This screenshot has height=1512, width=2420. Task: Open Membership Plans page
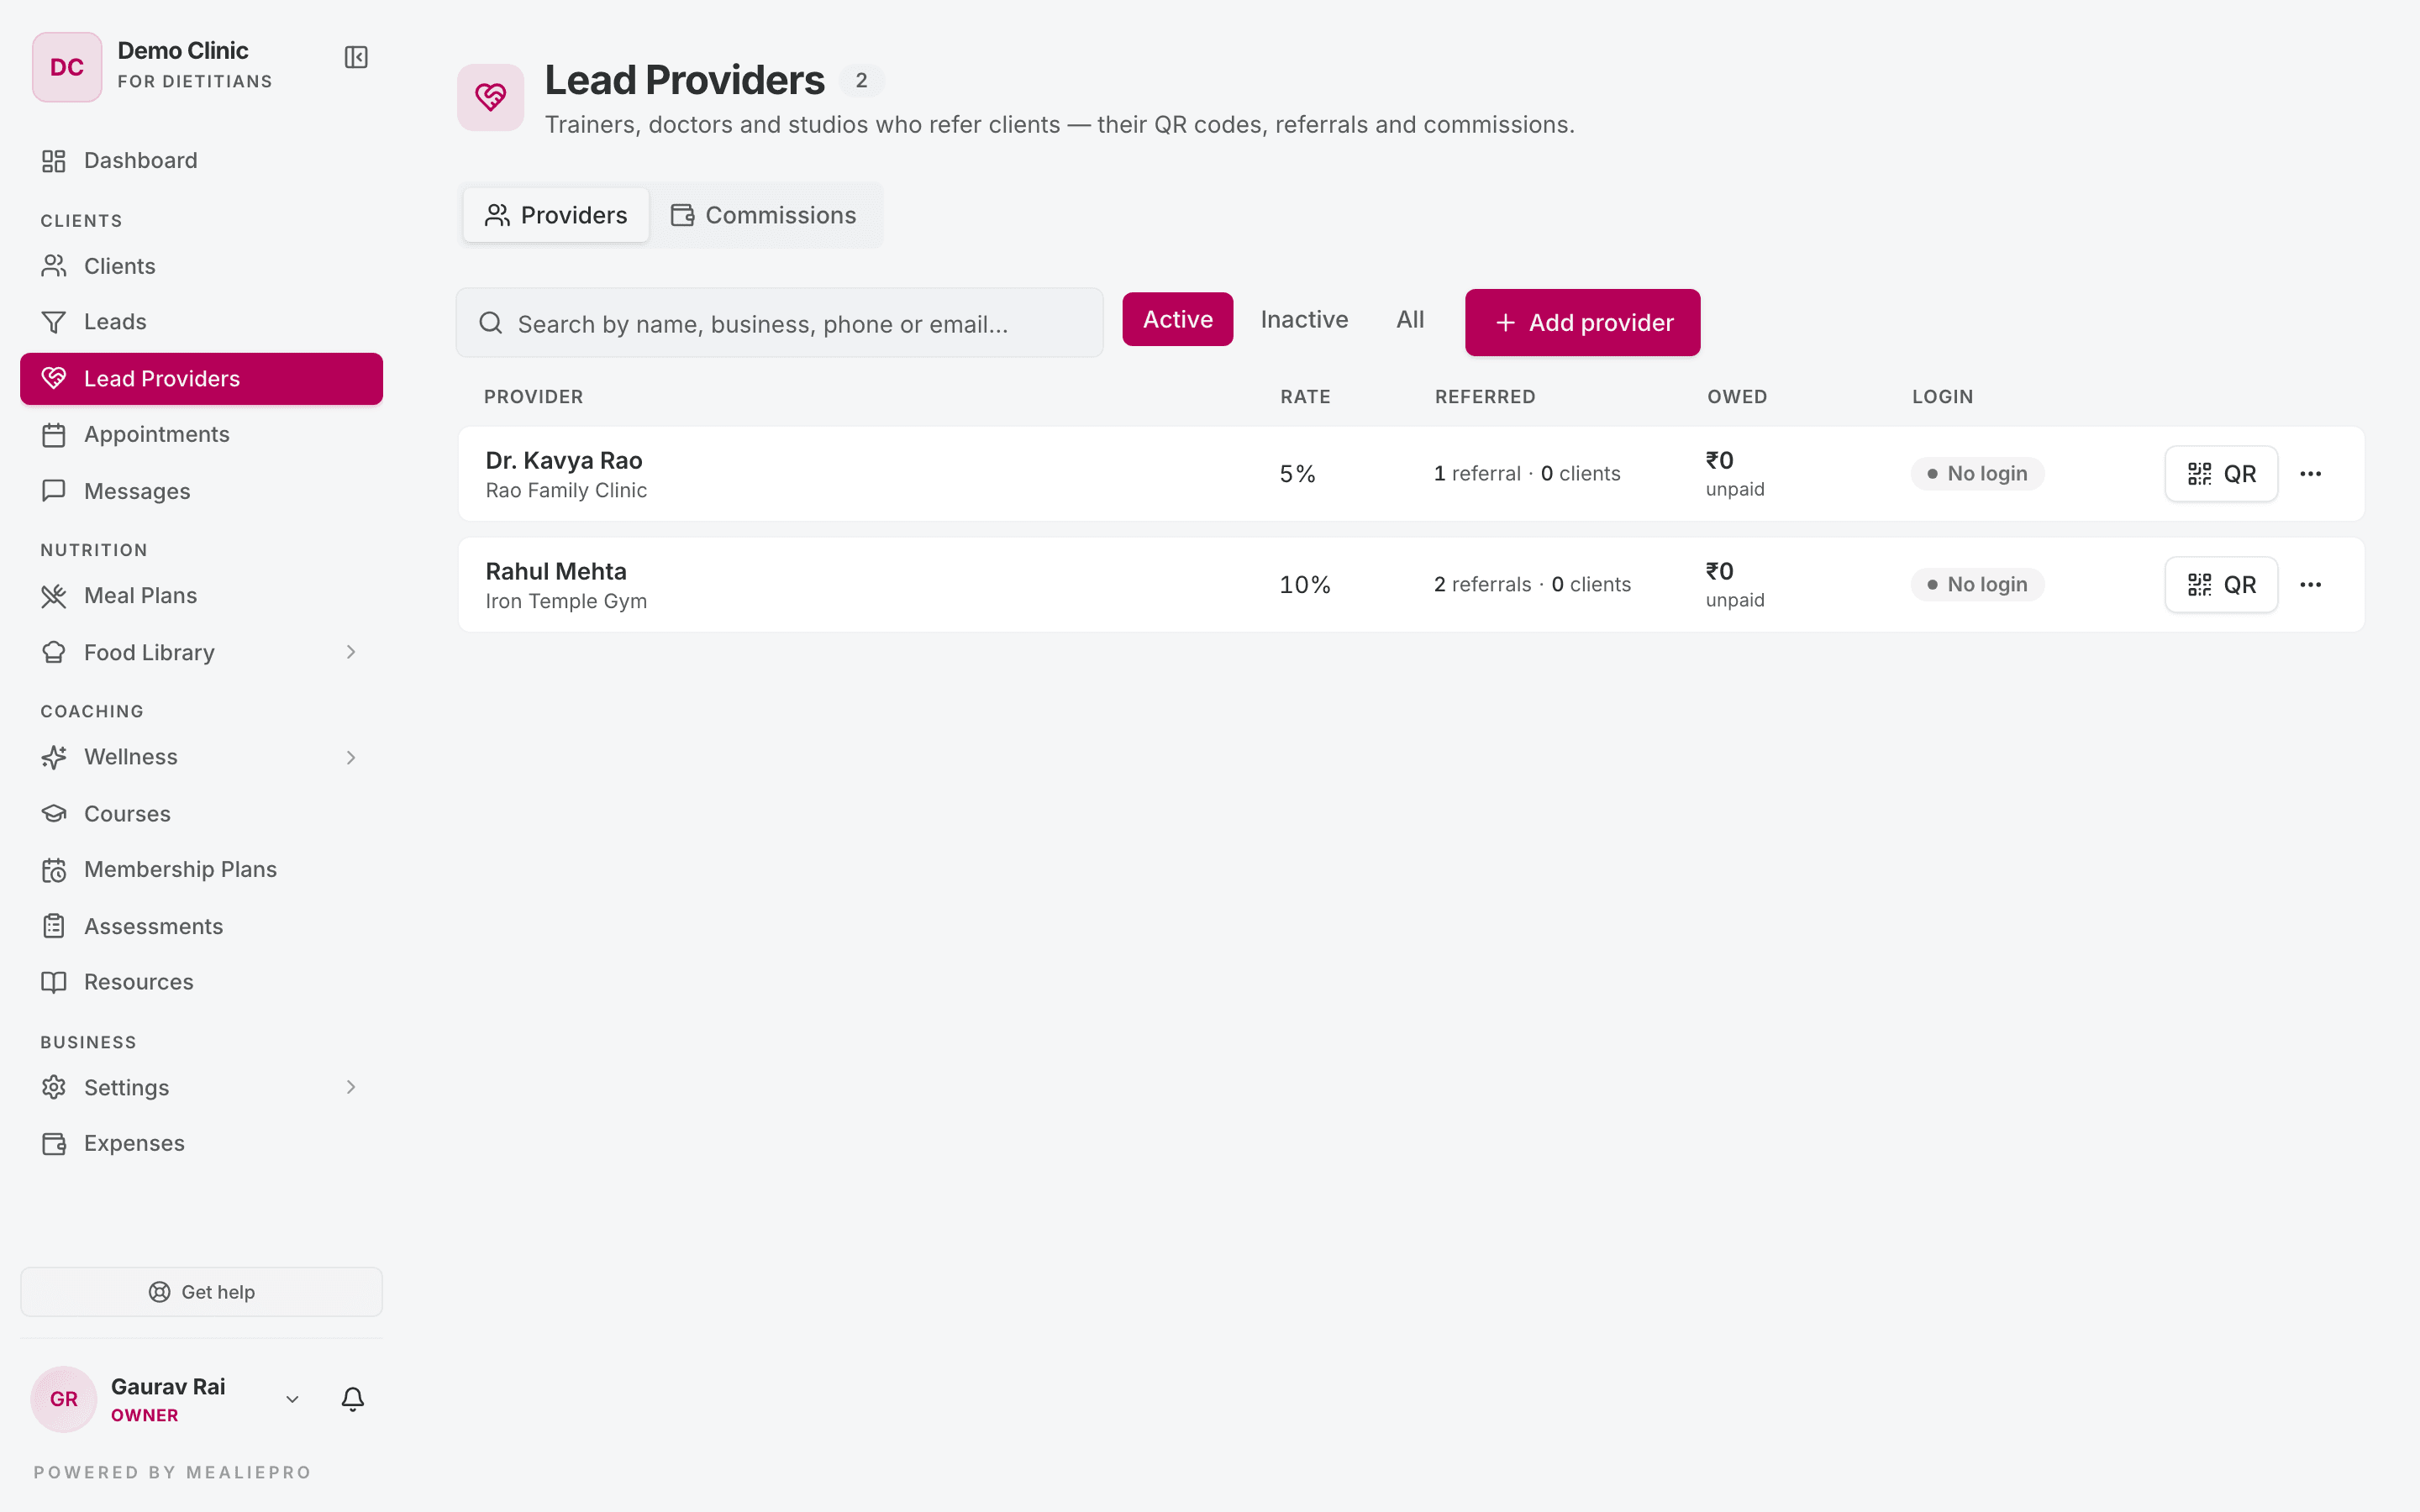click(x=201, y=869)
